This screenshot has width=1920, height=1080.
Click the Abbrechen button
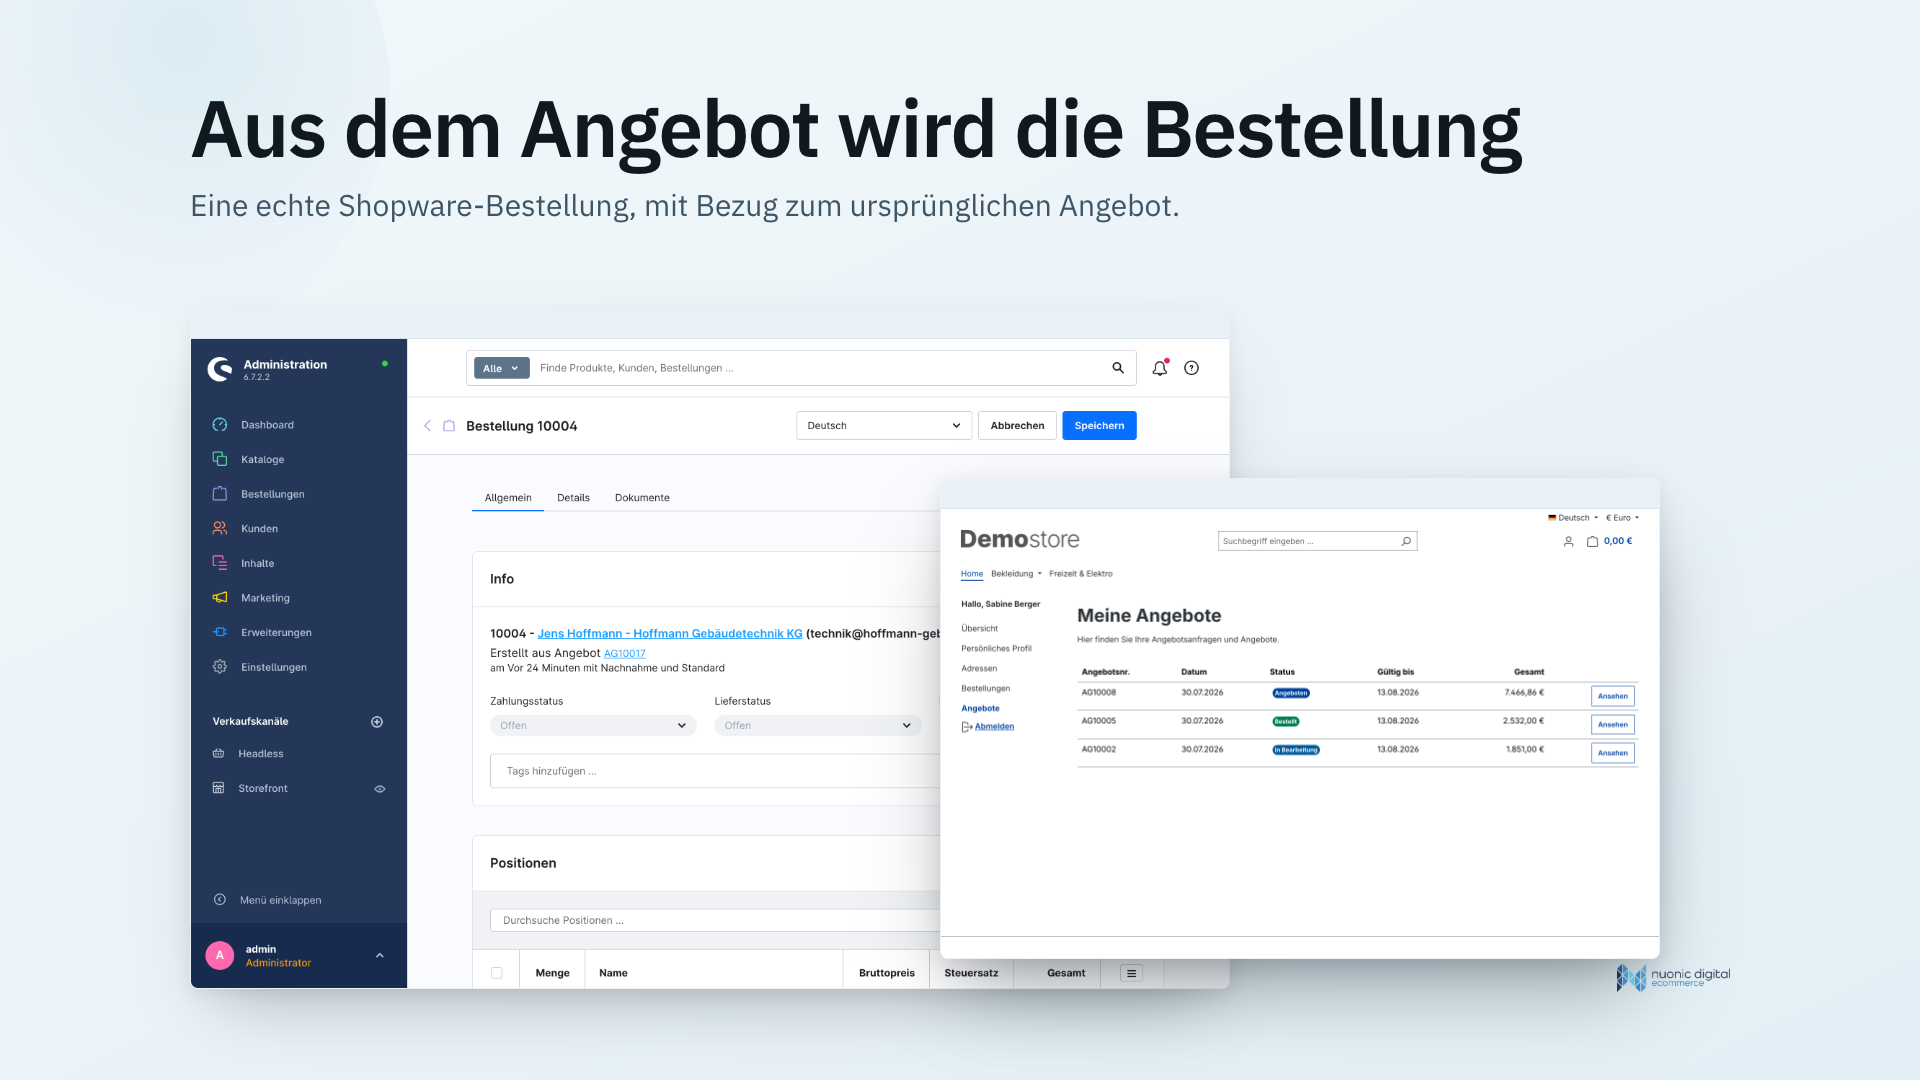pos(1017,426)
